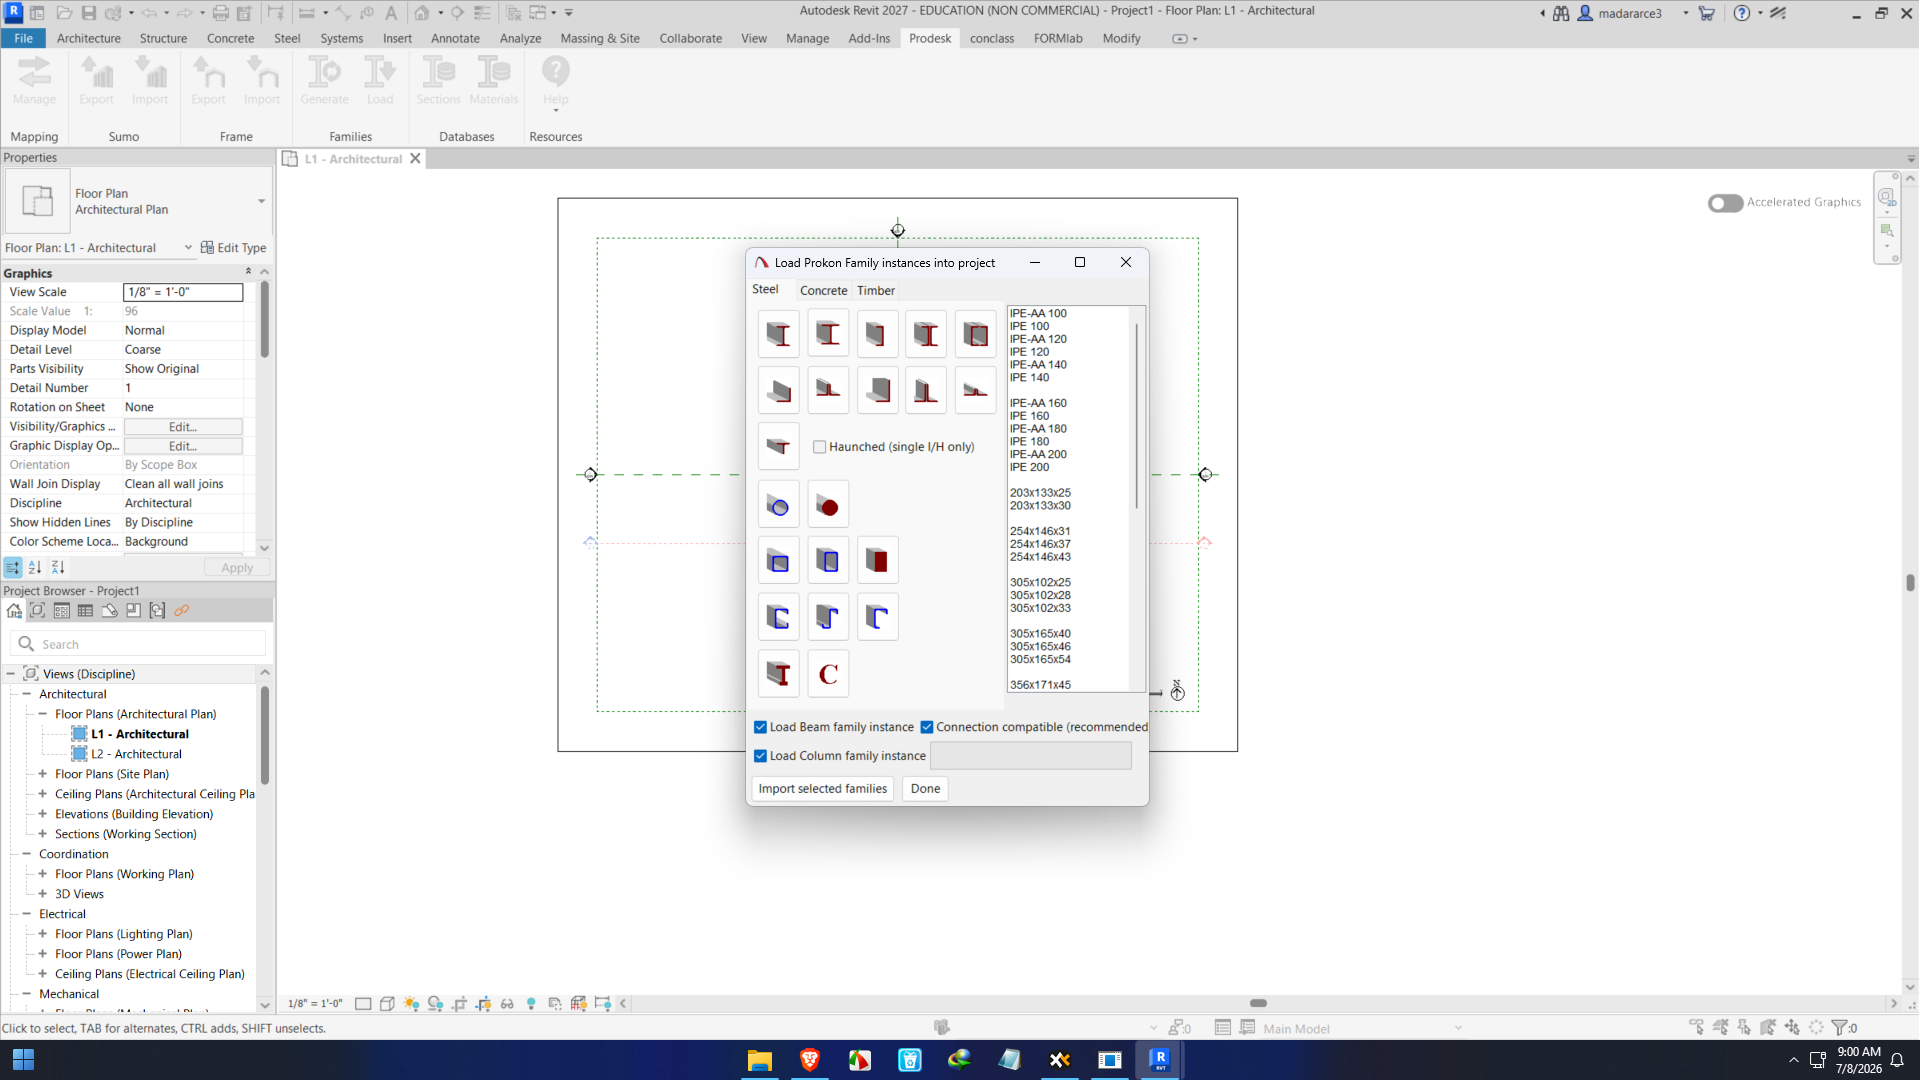Open the Structure ribbon tab
This screenshot has height=1080, width=1920.
point(163,38)
